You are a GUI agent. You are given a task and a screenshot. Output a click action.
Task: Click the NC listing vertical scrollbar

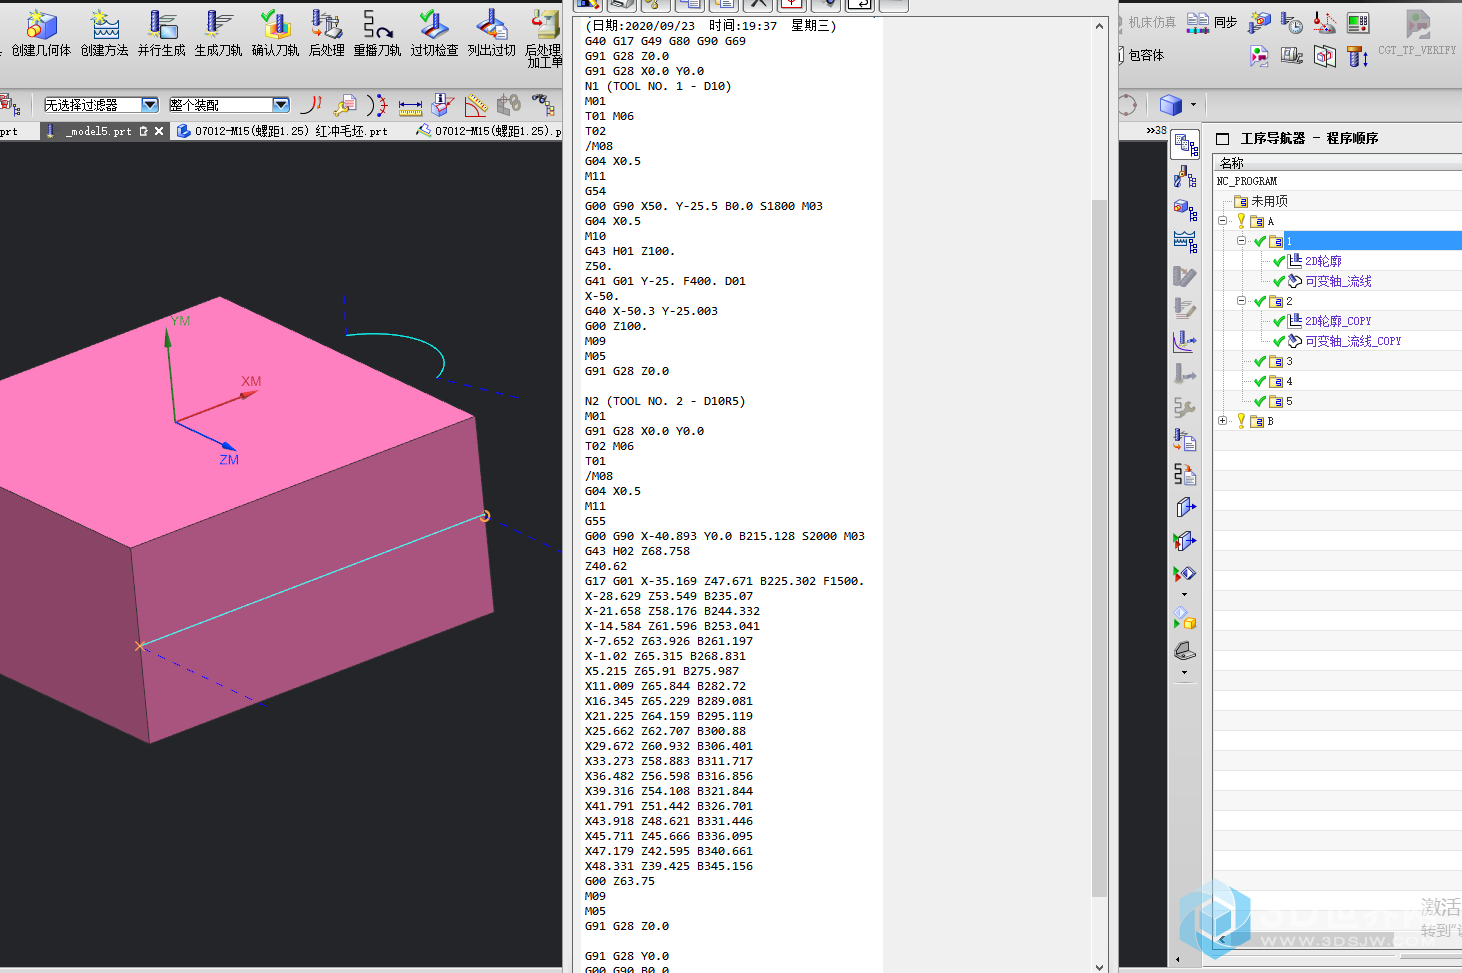[x=1099, y=546]
